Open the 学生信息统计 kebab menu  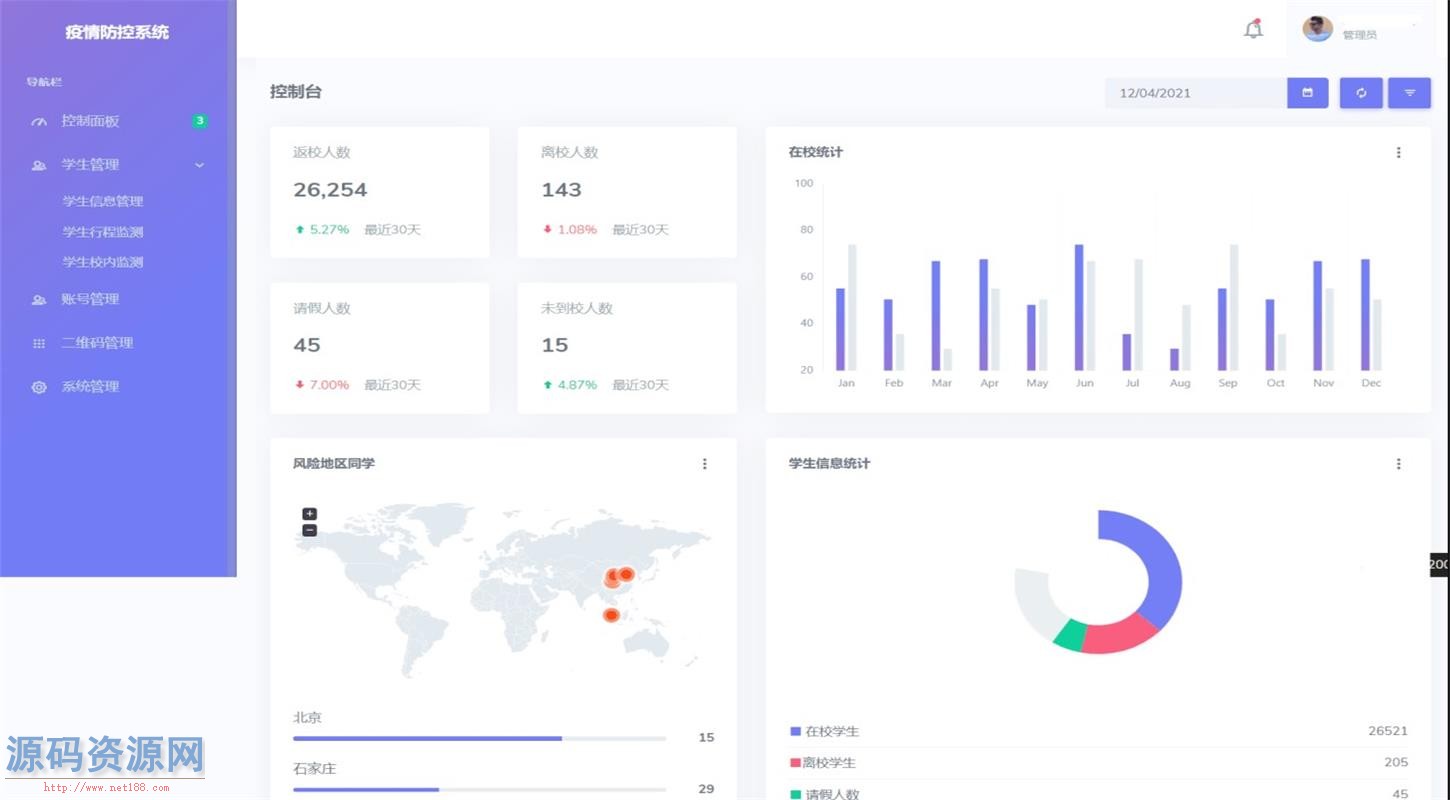(1398, 463)
